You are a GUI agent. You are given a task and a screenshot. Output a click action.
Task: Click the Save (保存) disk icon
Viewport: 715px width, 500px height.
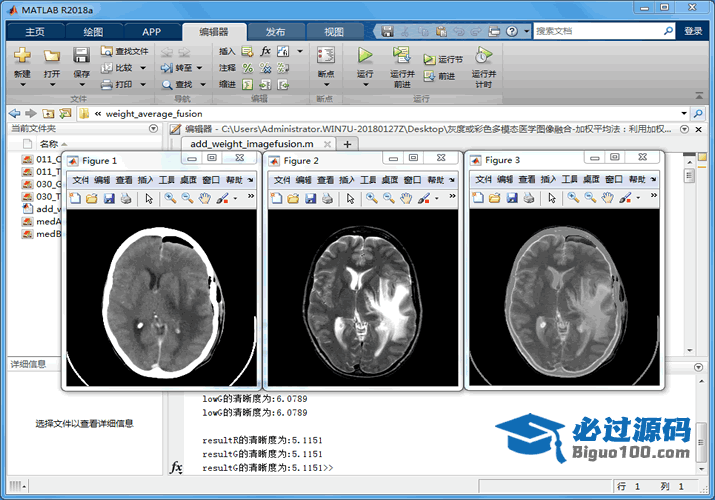click(81, 56)
